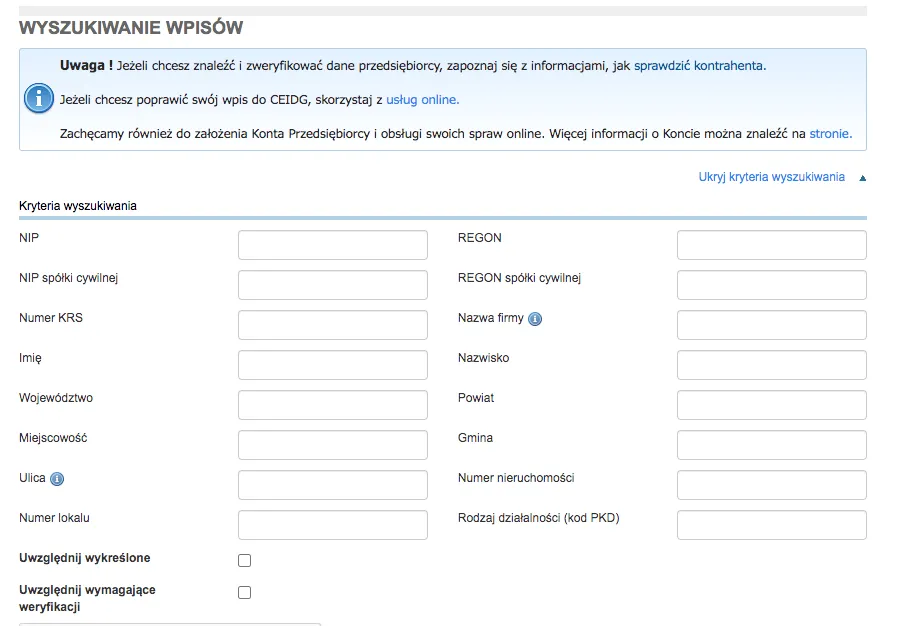Tick Uwzględnij wymagające weryfikacji checkbox

pos(245,592)
